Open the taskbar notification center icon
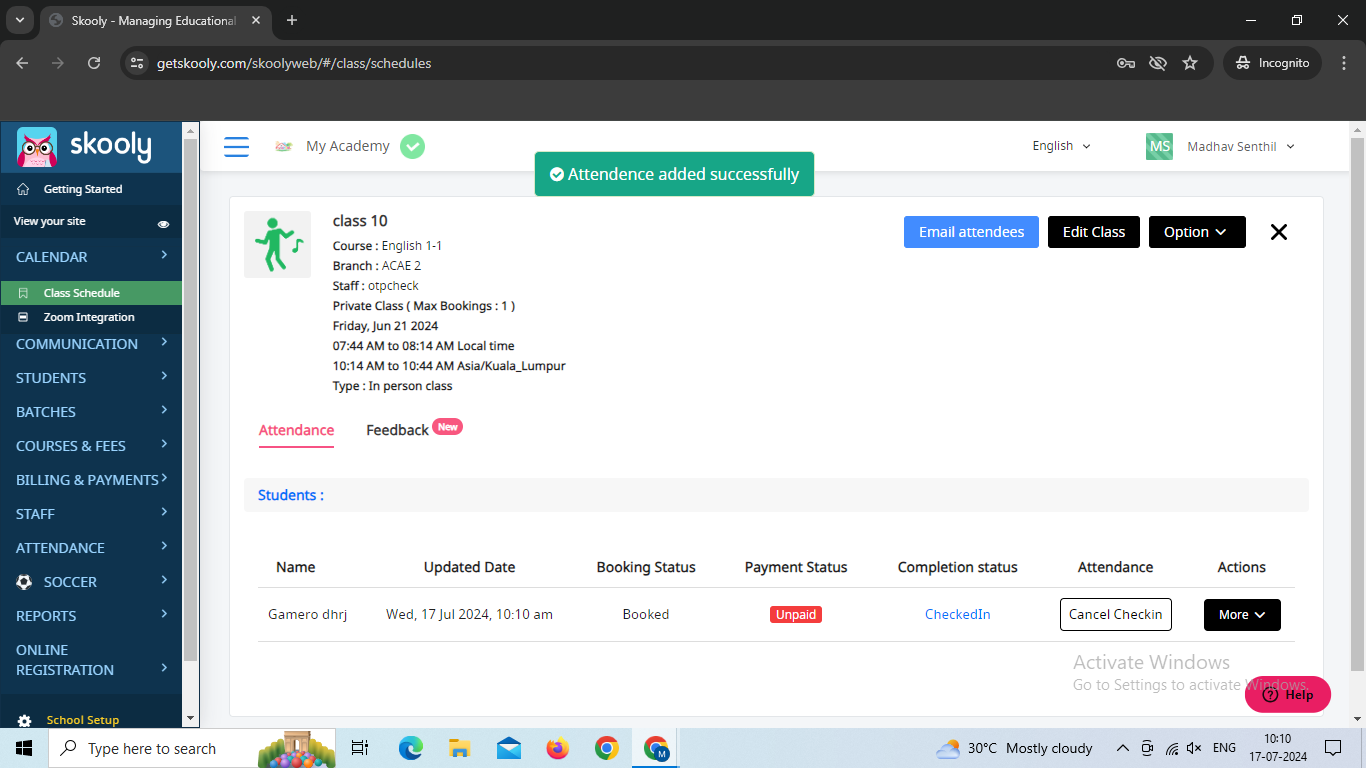Screen dimensions: 1366x768 tap(1332, 748)
